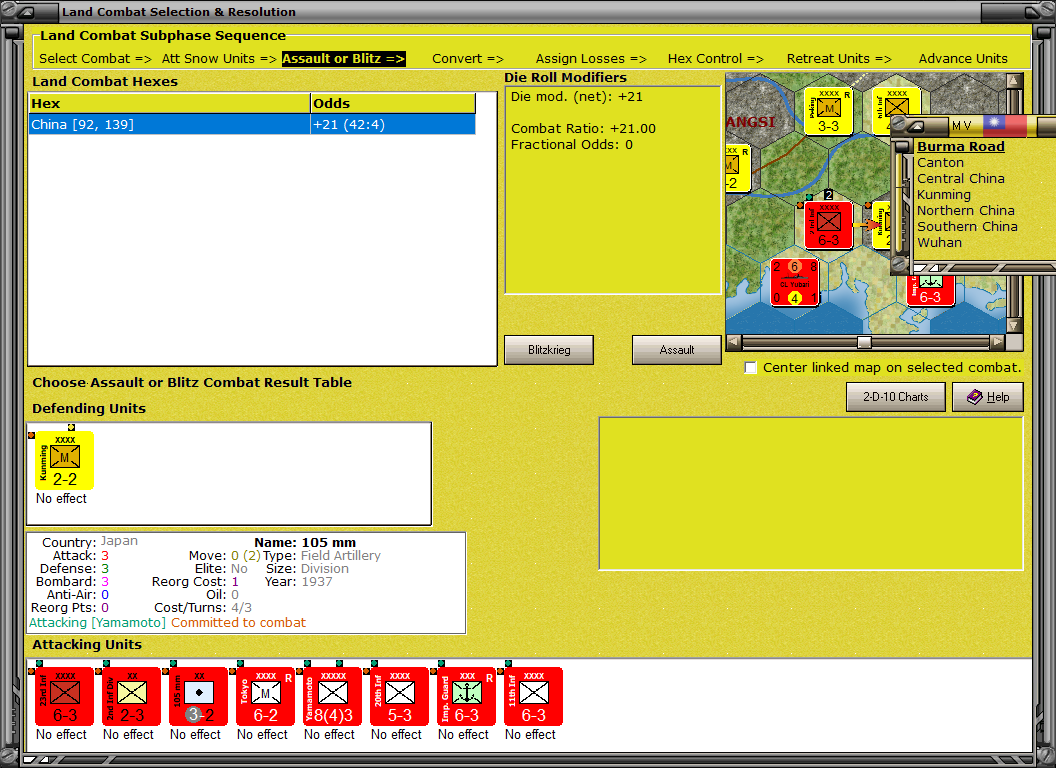Click the Tokyo headquarters 6-2 counter
Screen dimensions: 1056x768
tap(263, 697)
